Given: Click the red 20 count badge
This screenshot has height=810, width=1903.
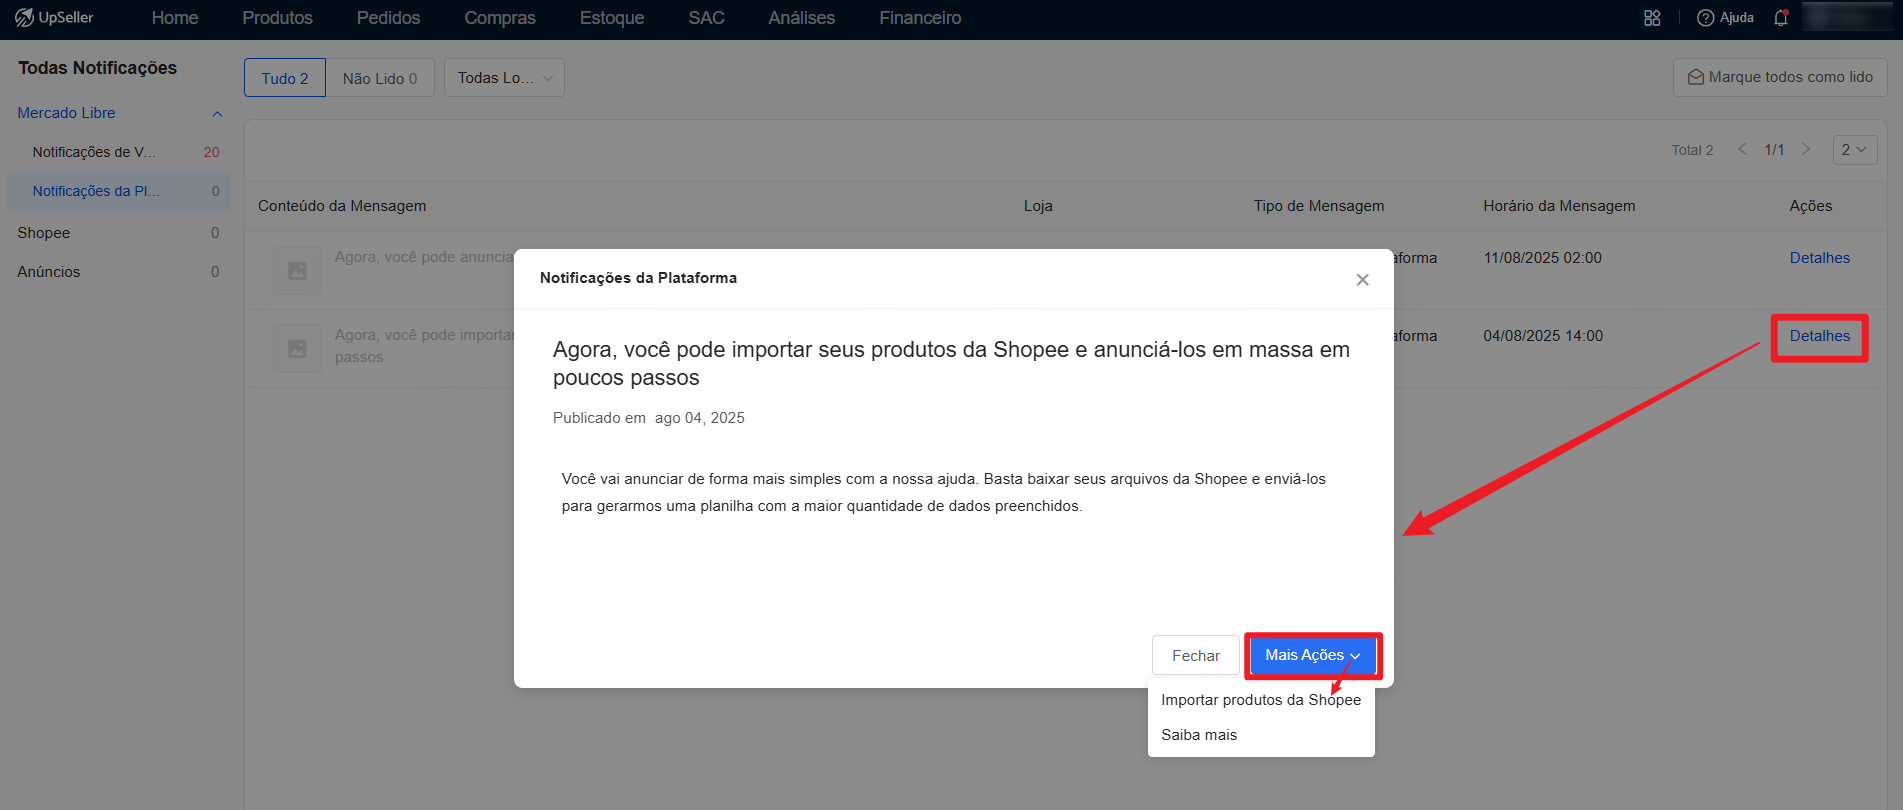Looking at the screenshot, I should click(211, 152).
